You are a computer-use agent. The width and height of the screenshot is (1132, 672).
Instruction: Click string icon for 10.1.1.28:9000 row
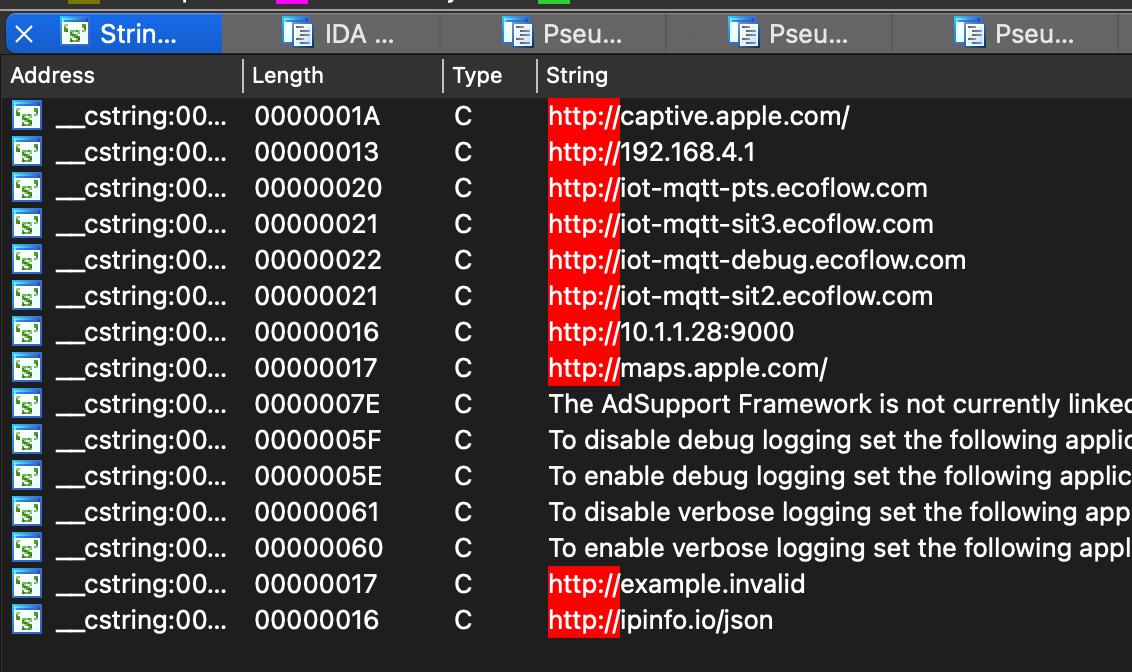tap(27, 333)
